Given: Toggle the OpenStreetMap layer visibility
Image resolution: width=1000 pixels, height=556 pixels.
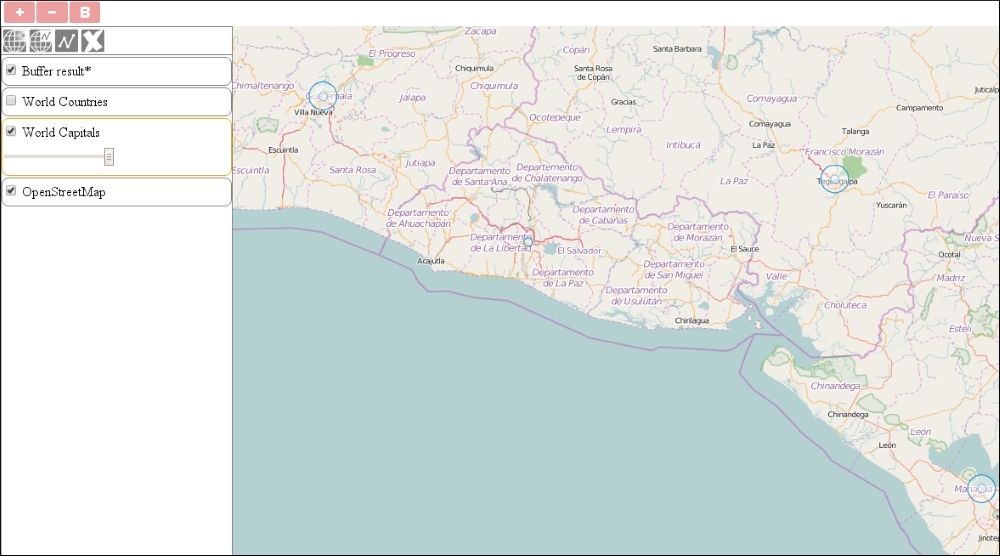Looking at the screenshot, I should 11,191.
